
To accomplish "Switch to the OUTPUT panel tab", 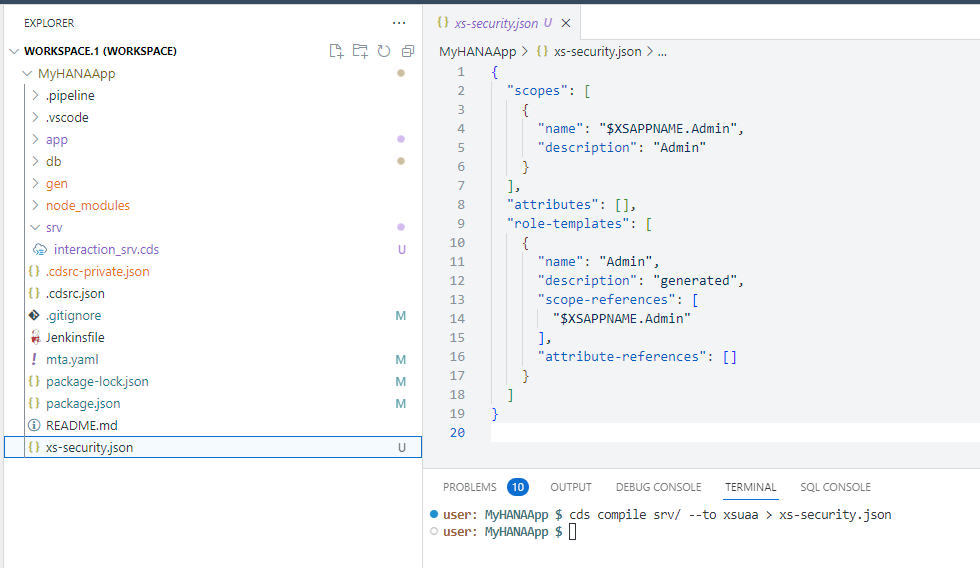I will (571, 487).
